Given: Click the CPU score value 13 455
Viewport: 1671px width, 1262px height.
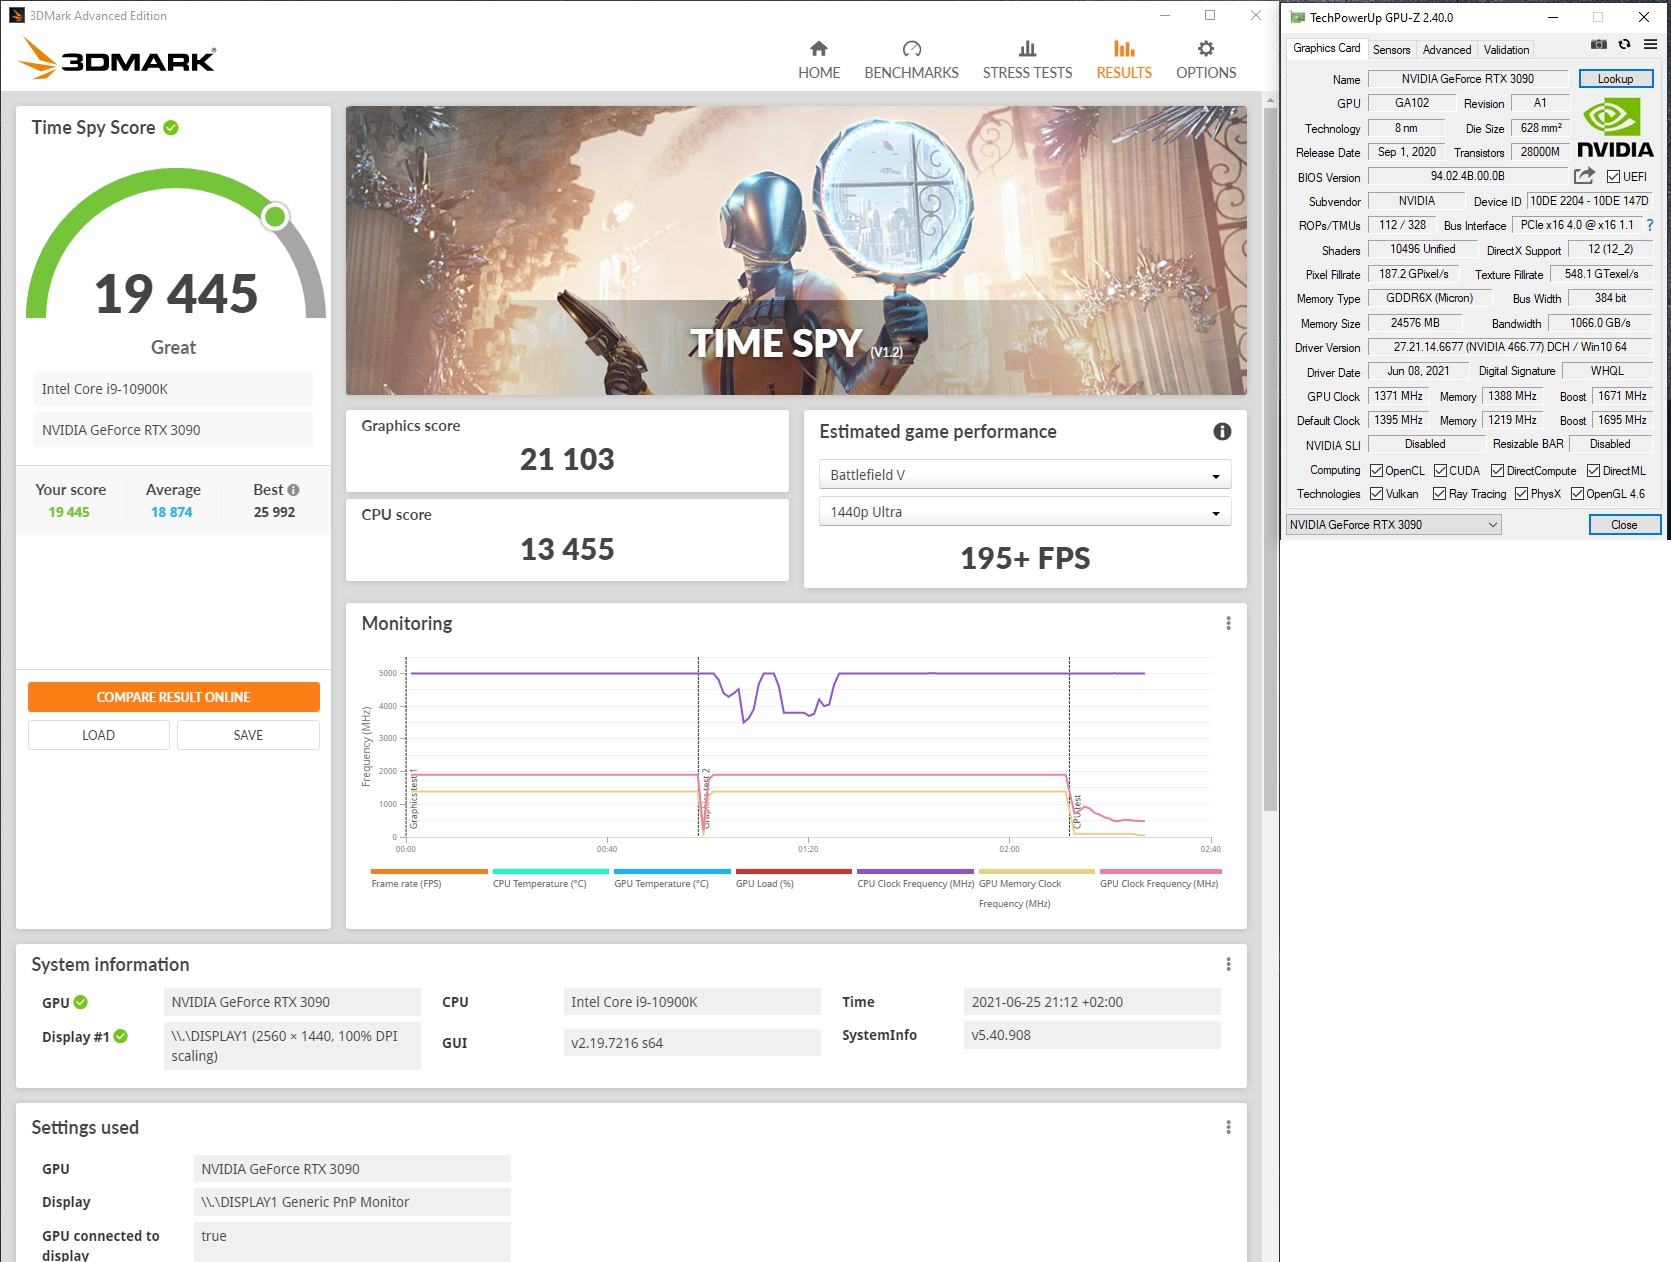Looking at the screenshot, I should [x=567, y=549].
